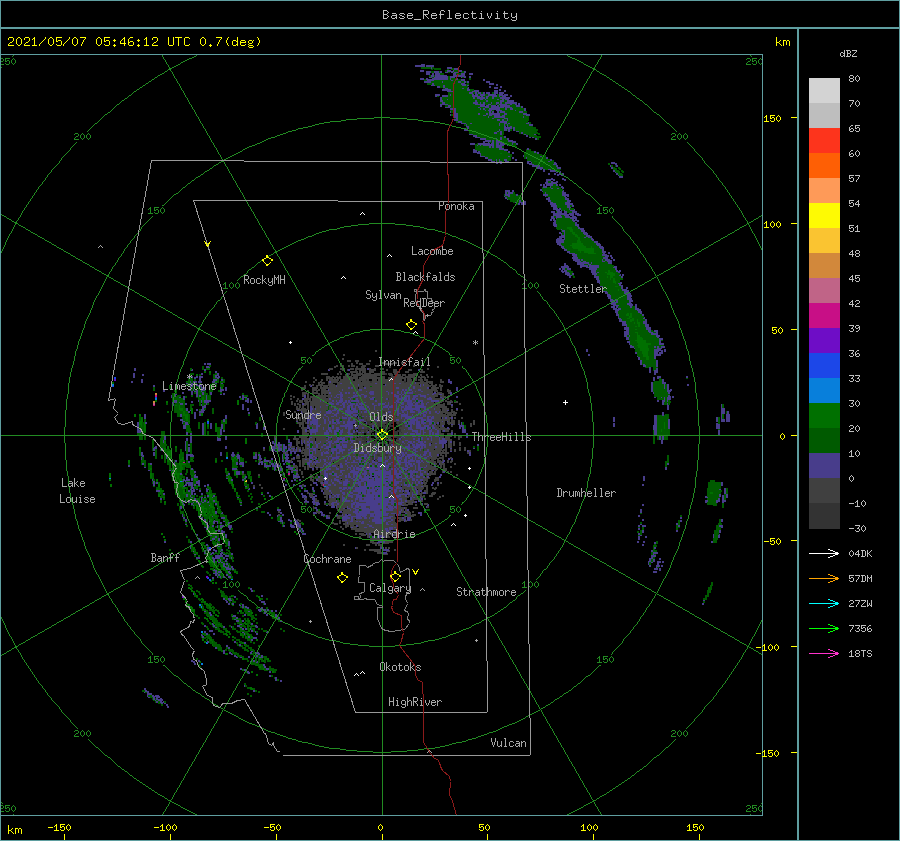This screenshot has width=900, height=841.
Task: Click the white 04DK arrow in legend
Action: tap(824, 553)
